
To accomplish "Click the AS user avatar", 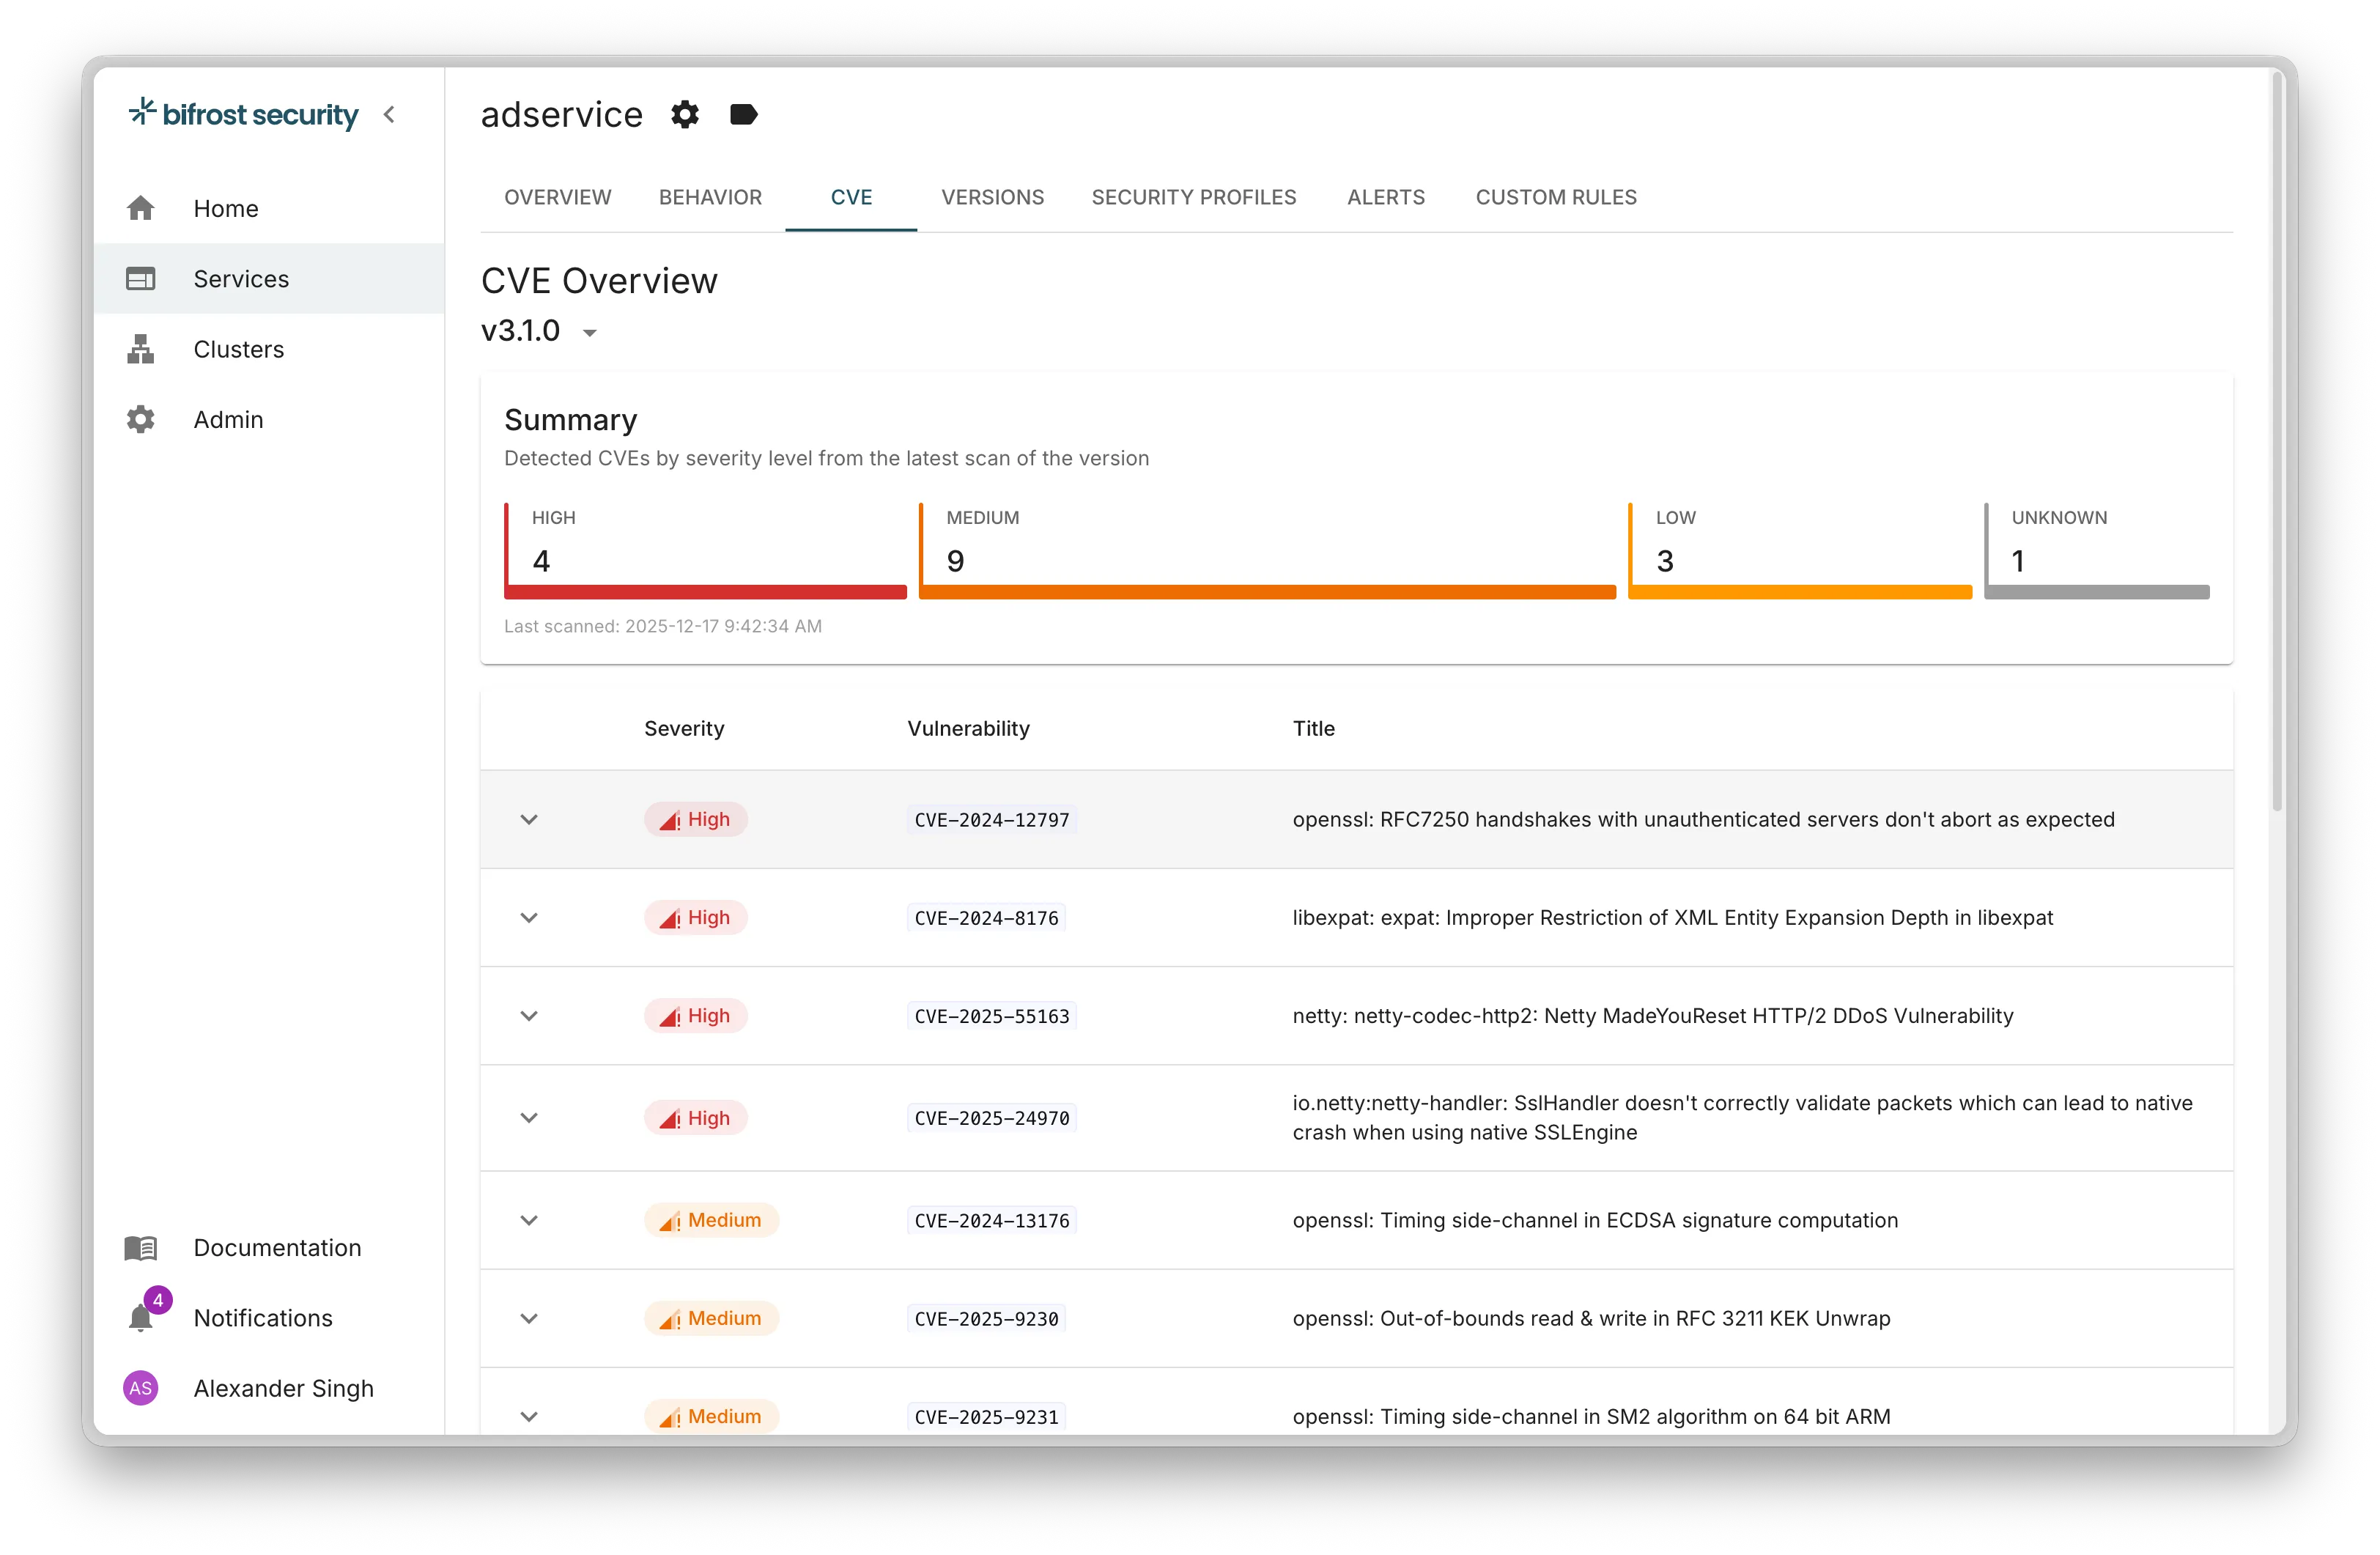I will tap(141, 1388).
